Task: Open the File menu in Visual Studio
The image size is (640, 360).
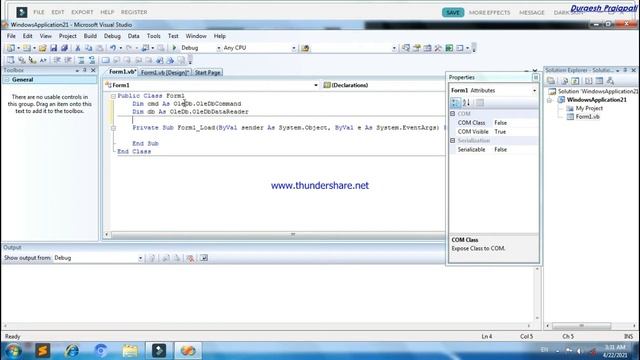Action: point(11,36)
